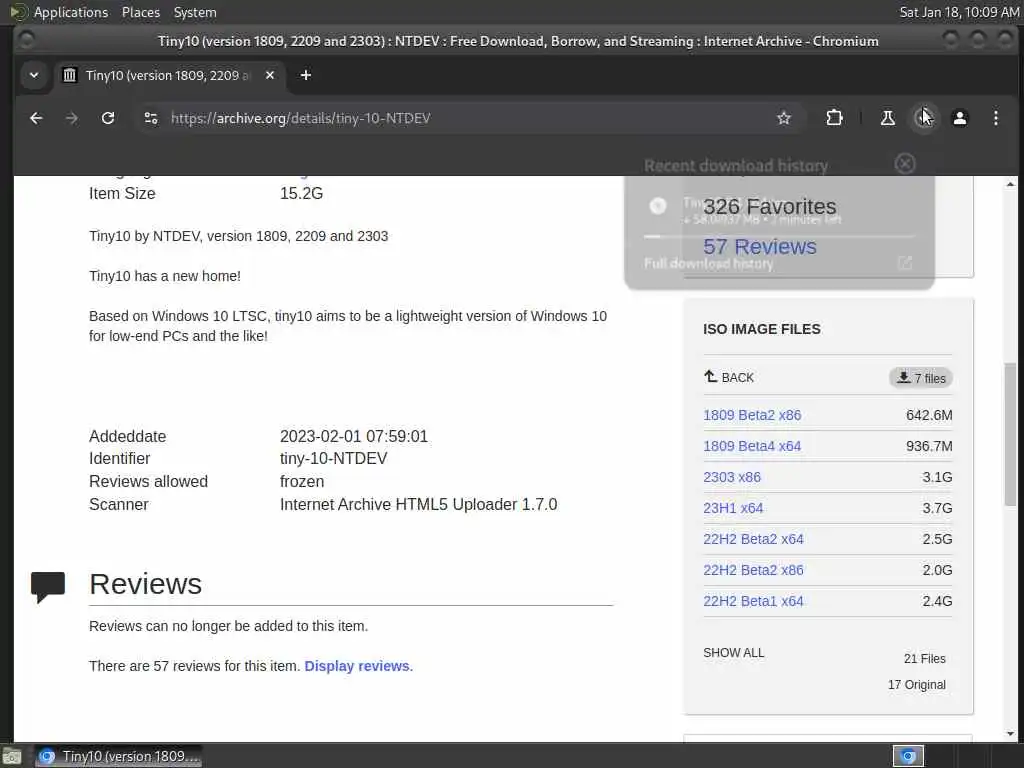Click SHOW ALL files link

pos(733,653)
